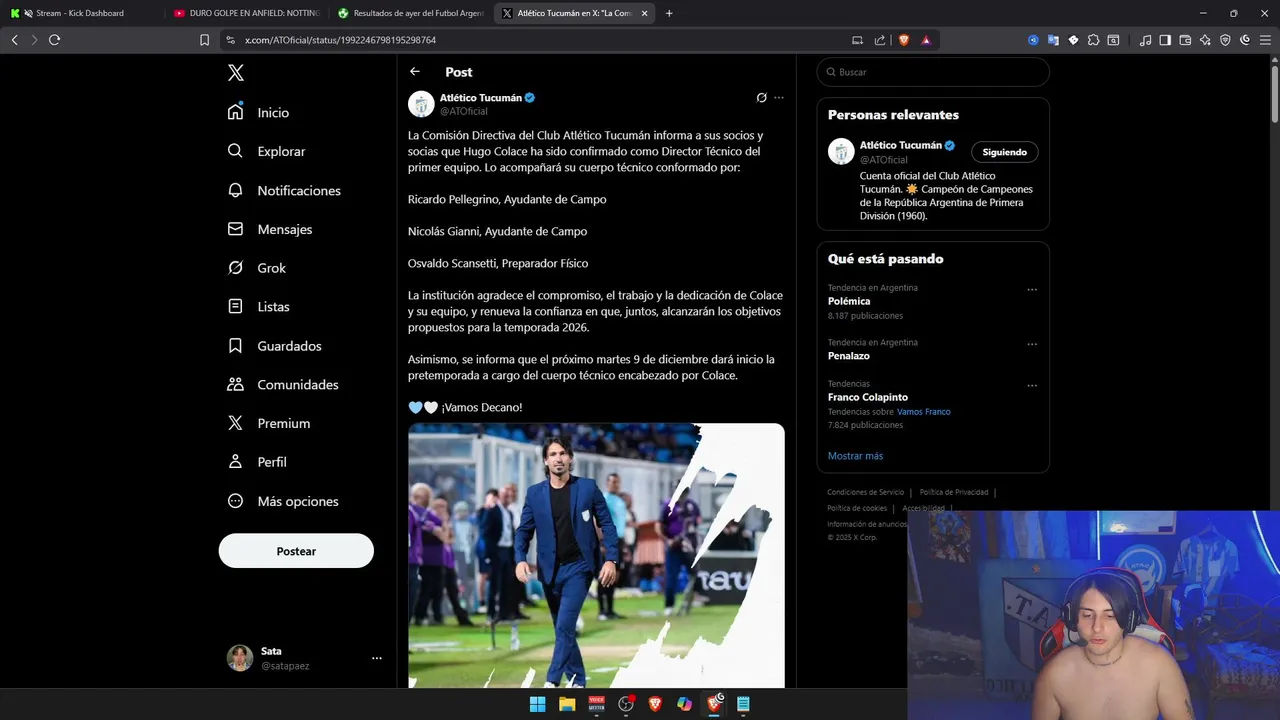
Task: Open the Franco Colapinto trend
Action: pyautogui.click(x=868, y=397)
